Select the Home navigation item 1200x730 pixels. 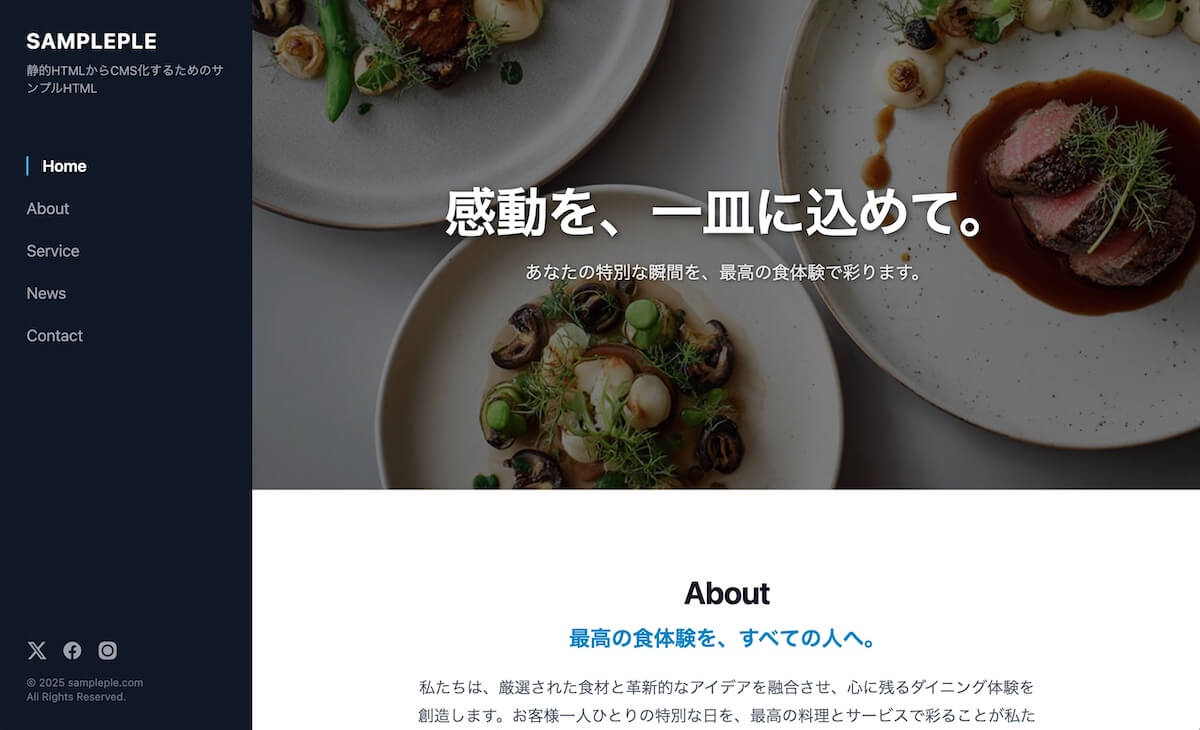pos(64,166)
